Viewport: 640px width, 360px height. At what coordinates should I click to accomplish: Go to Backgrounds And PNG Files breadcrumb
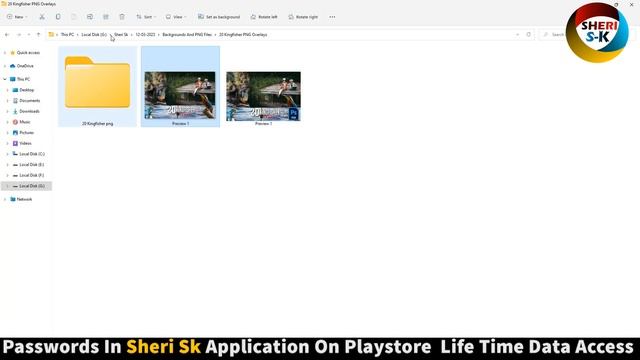click(187, 35)
